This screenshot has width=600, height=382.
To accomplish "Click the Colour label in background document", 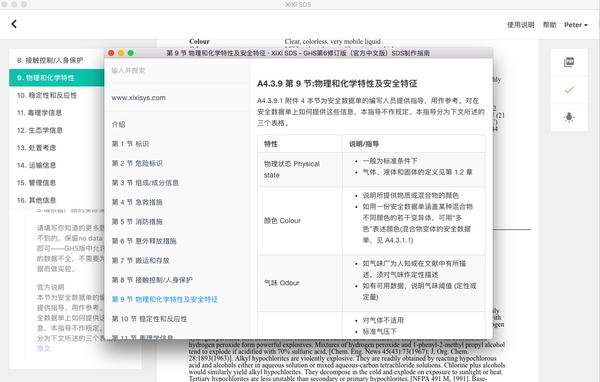I will [199, 41].
